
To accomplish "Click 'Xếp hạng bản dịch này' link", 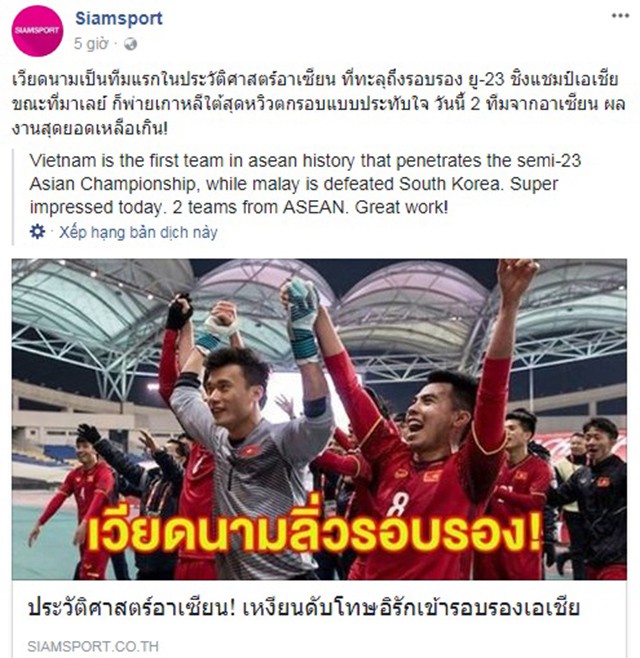I will click(x=138, y=232).
